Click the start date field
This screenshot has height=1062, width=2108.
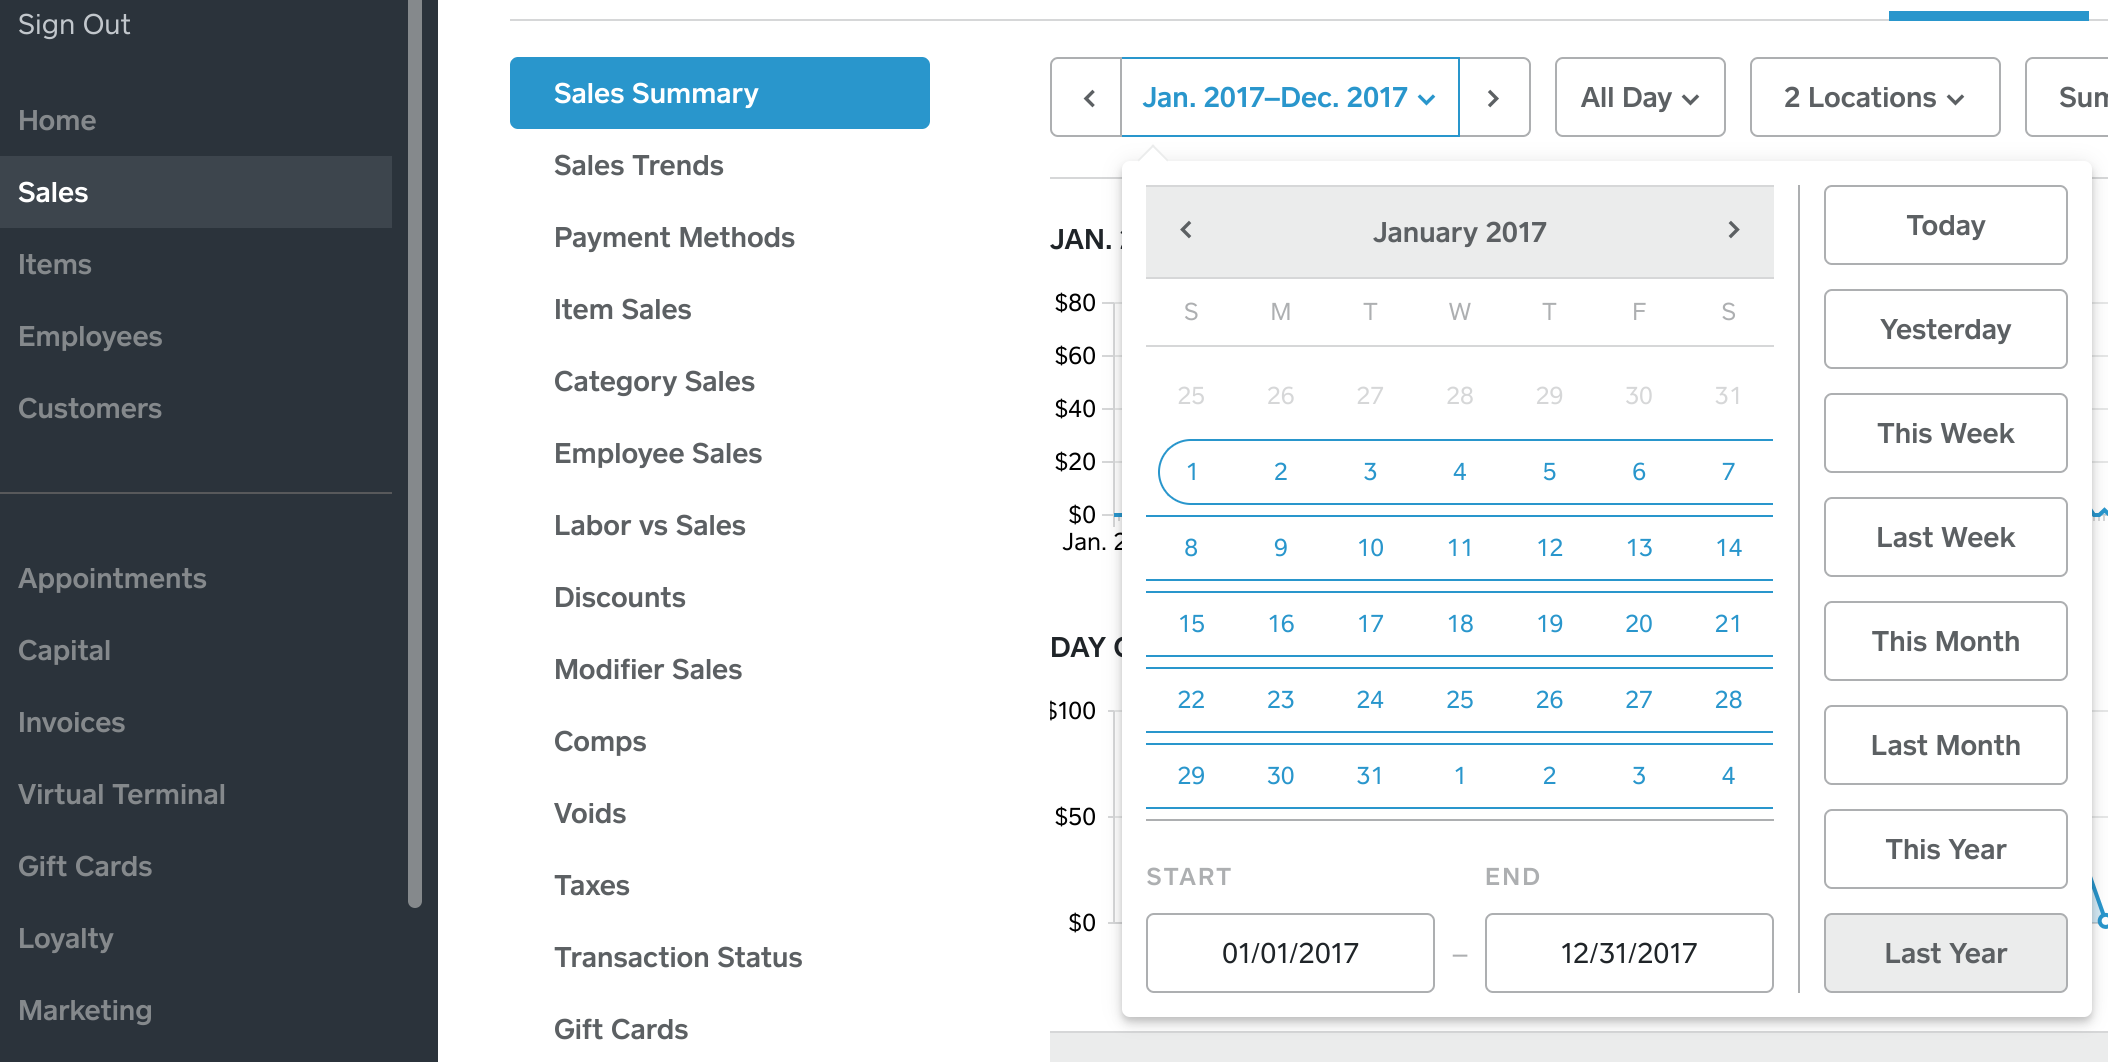[x=1290, y=953]
